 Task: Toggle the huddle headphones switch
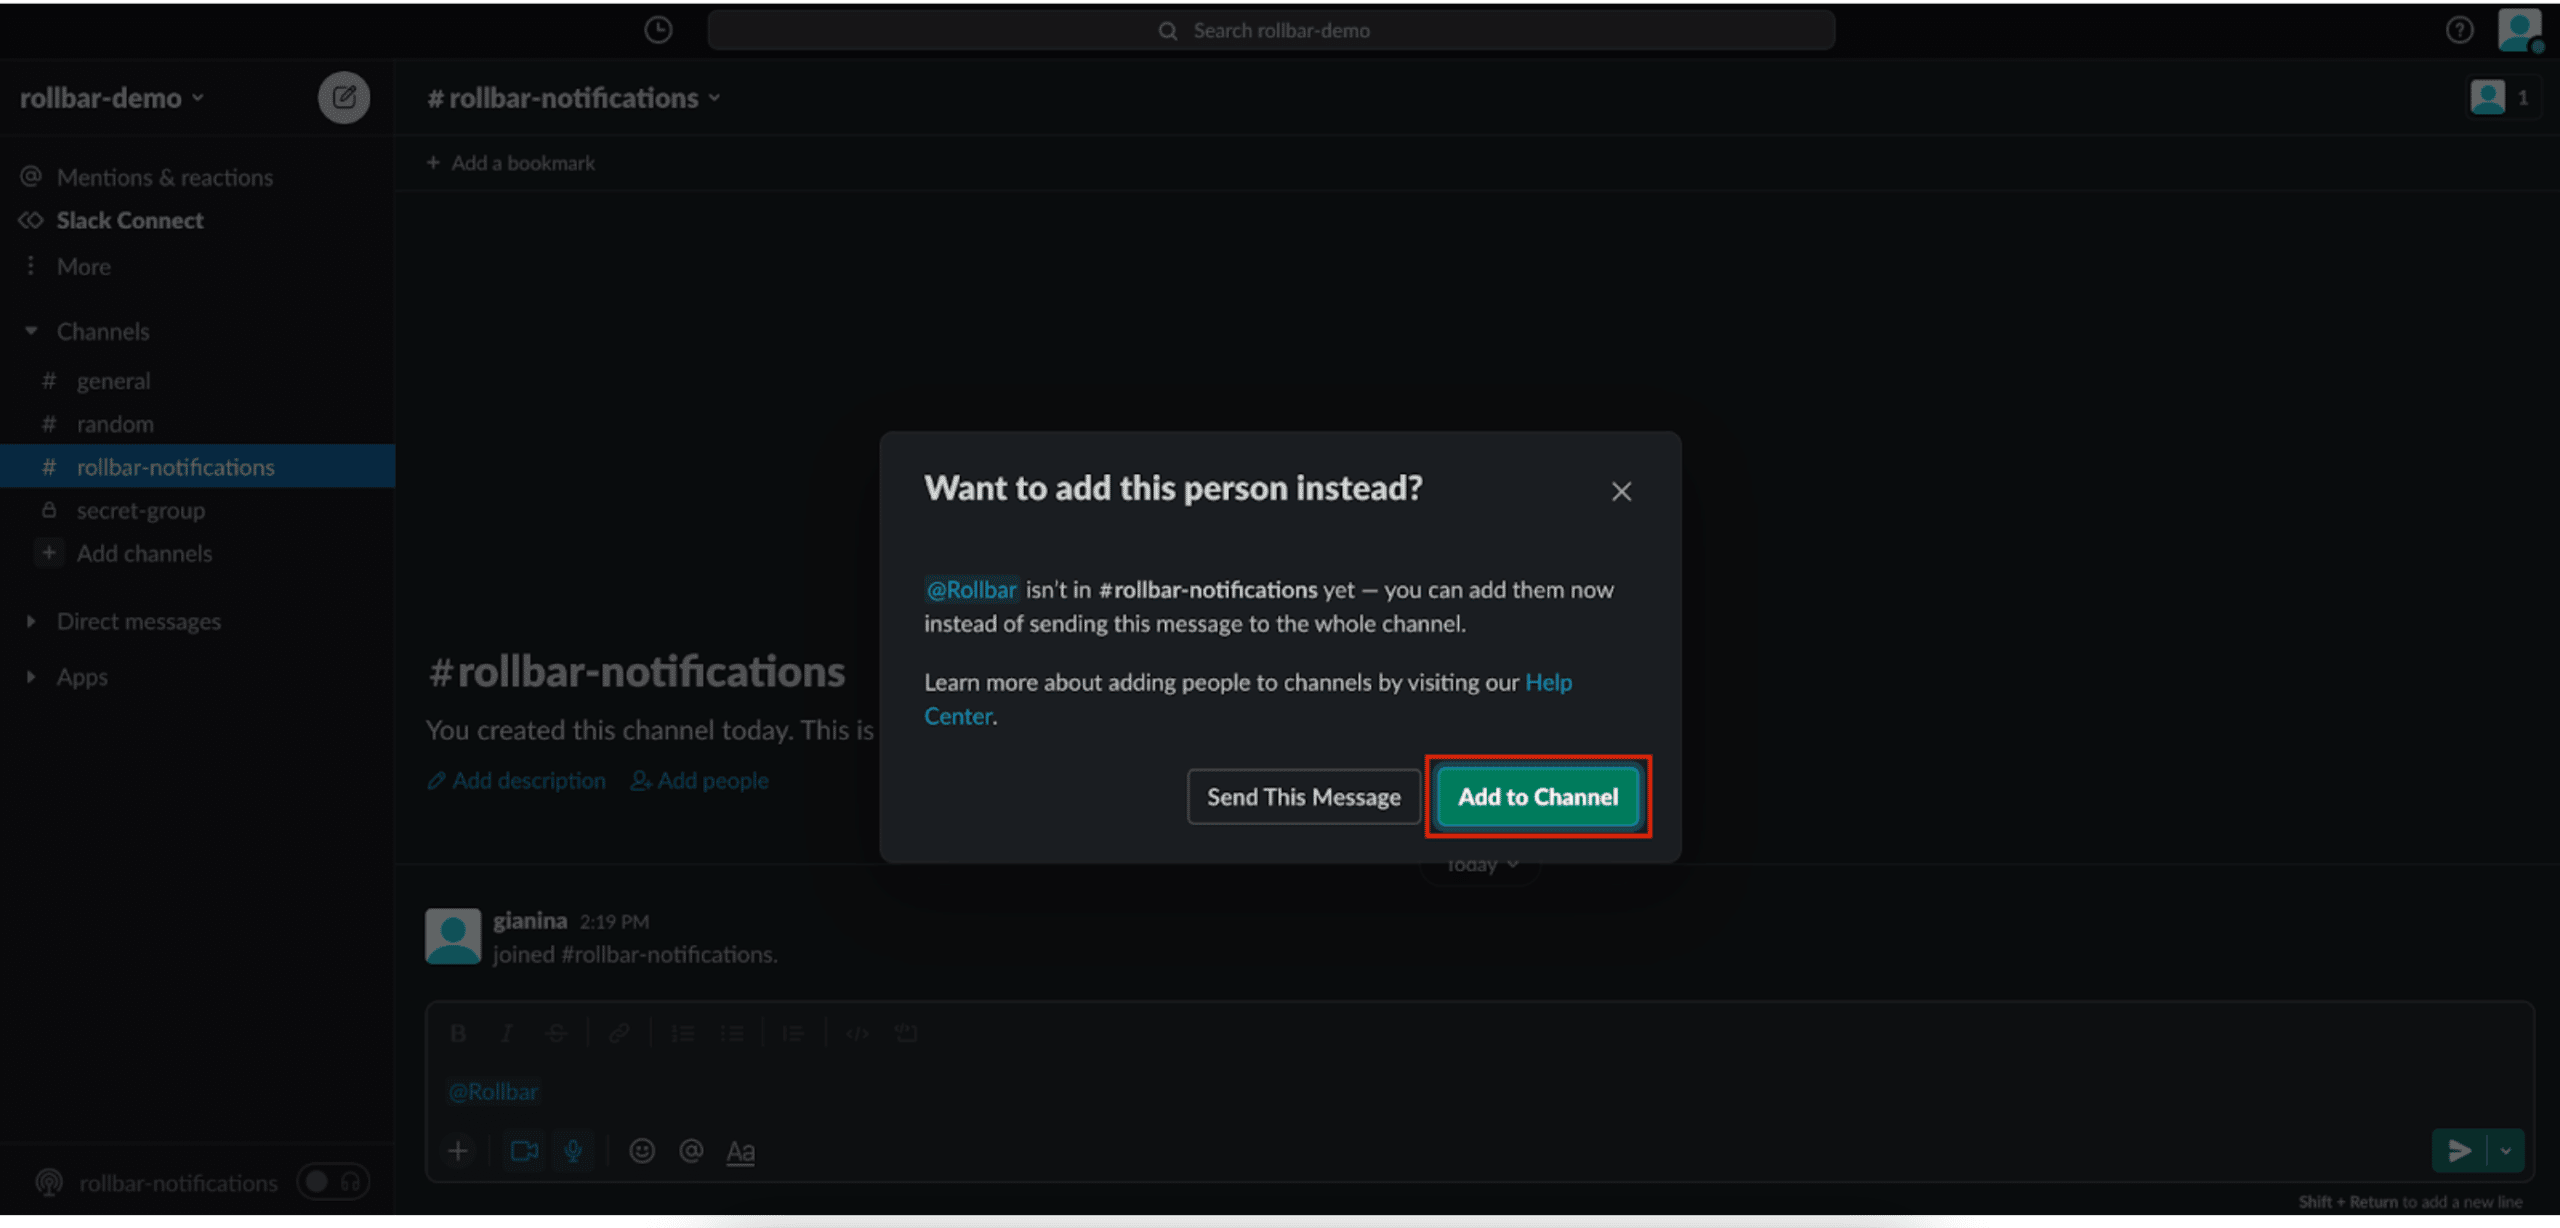click(x=333, y=1183)
